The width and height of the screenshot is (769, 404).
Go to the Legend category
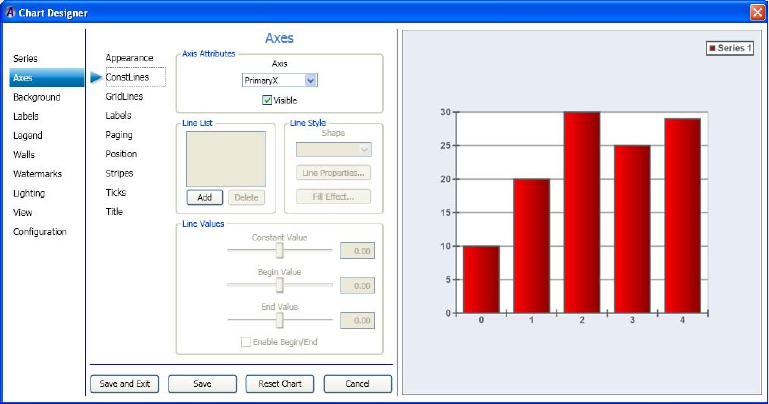click(27, 135)
